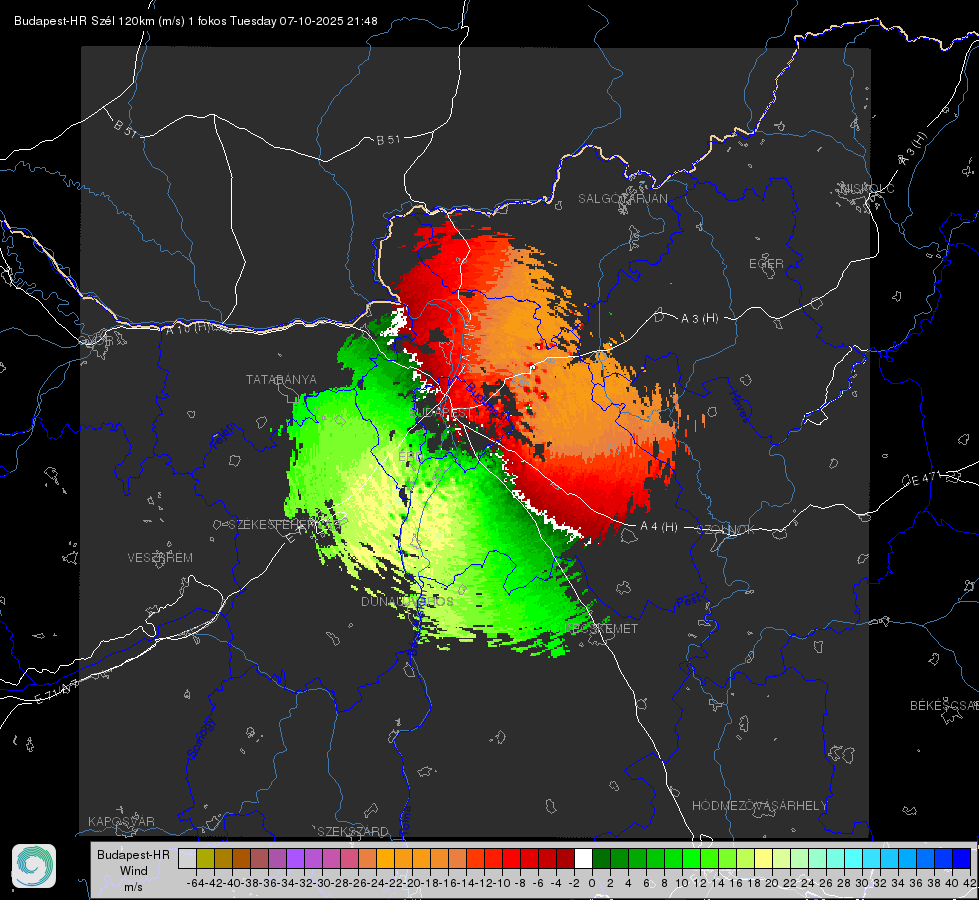The height and width of the screenshot is (900, 979).
Task: Click the '42' legend value
Action: point(970,883)
